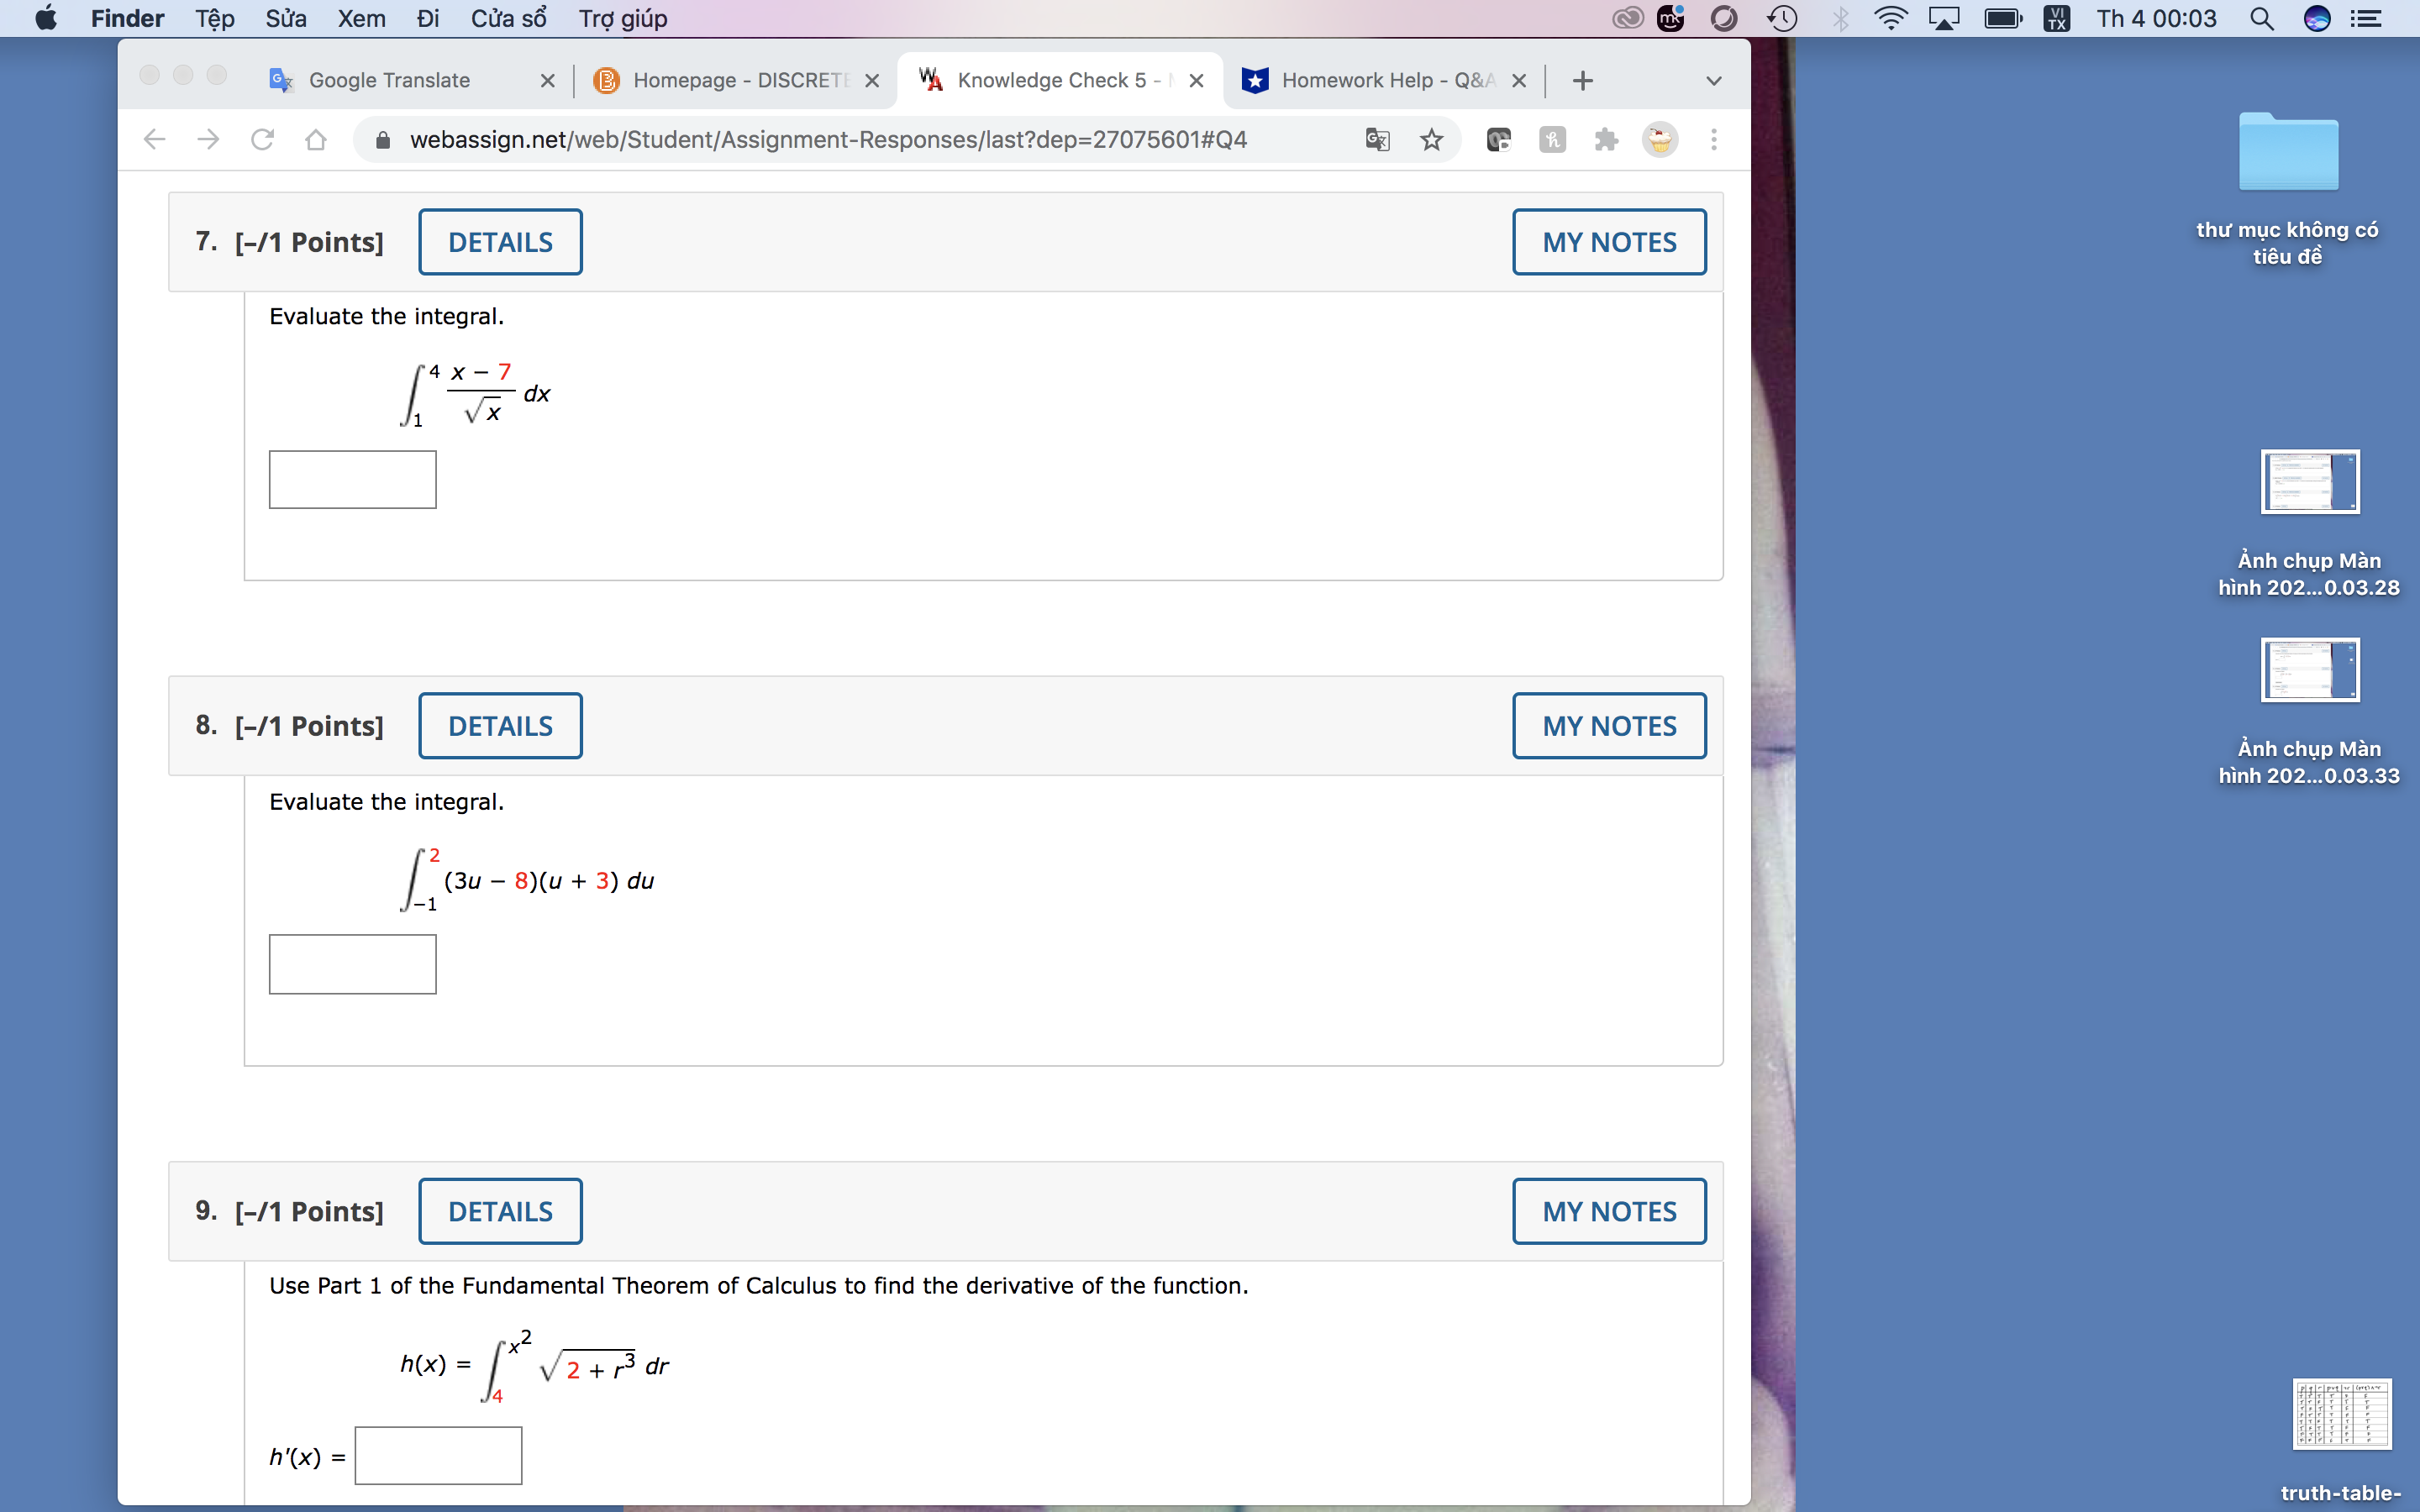
Task: Open the extensions puzzle-piece icon
Action: click(x=1606, y=140)
